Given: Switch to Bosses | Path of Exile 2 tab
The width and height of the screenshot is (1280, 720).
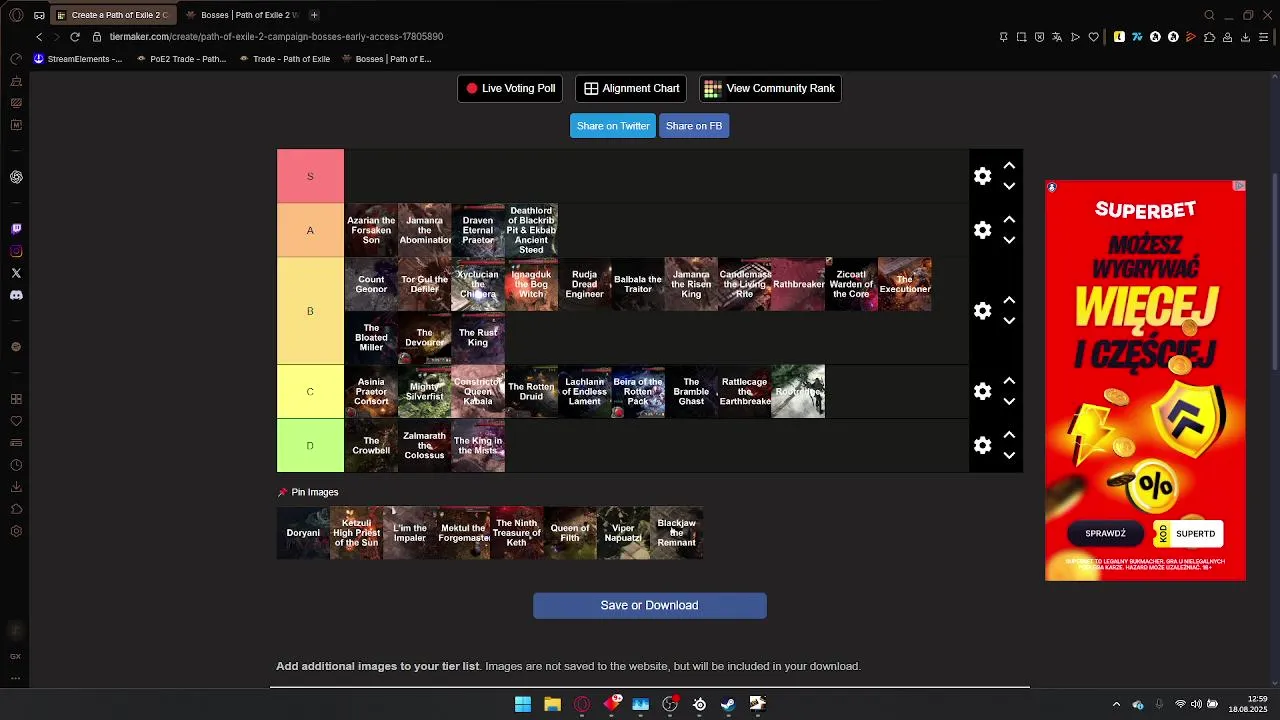Looking at the screenshot, I should click(242, 15).
